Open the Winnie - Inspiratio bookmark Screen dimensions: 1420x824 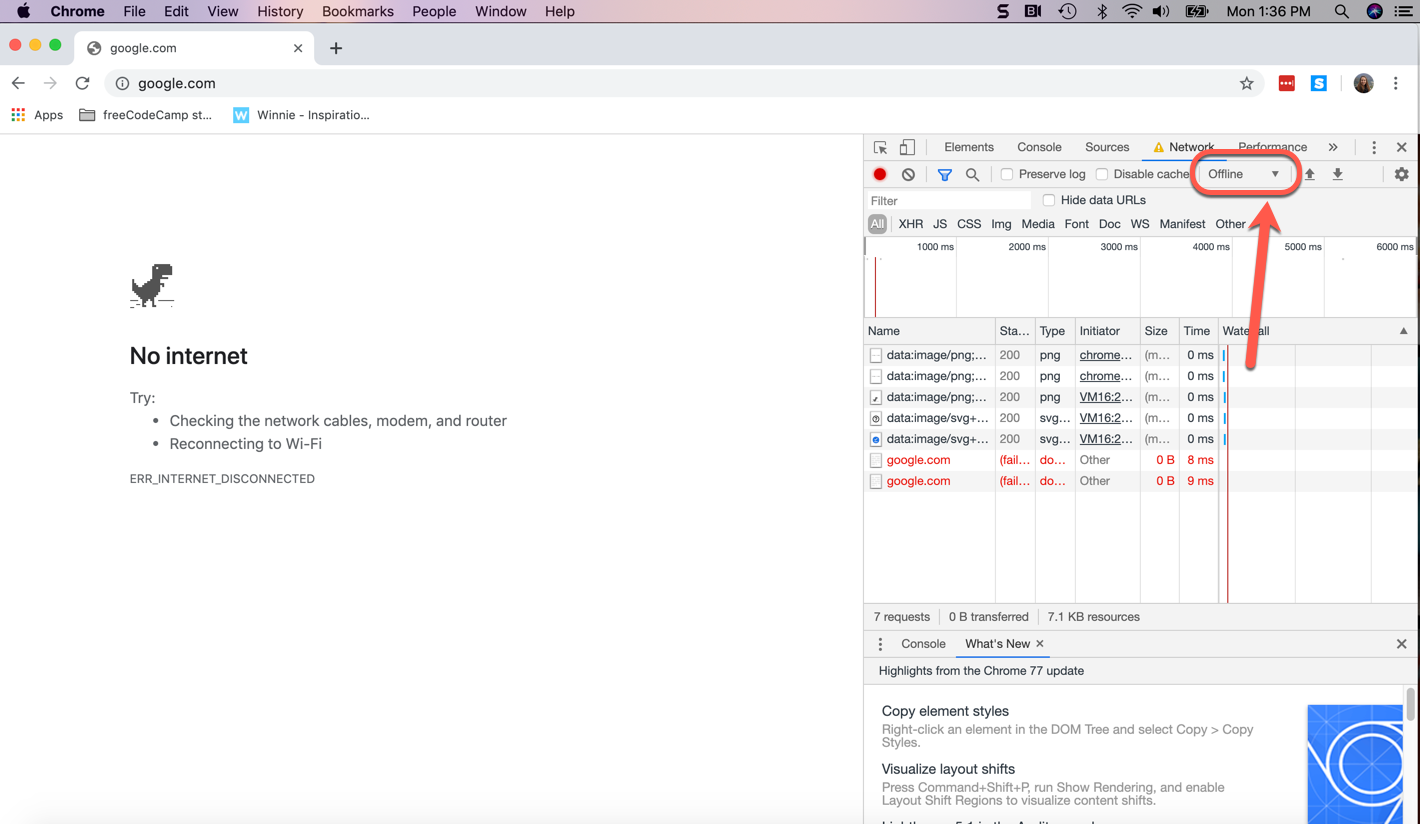coord(302,115)
